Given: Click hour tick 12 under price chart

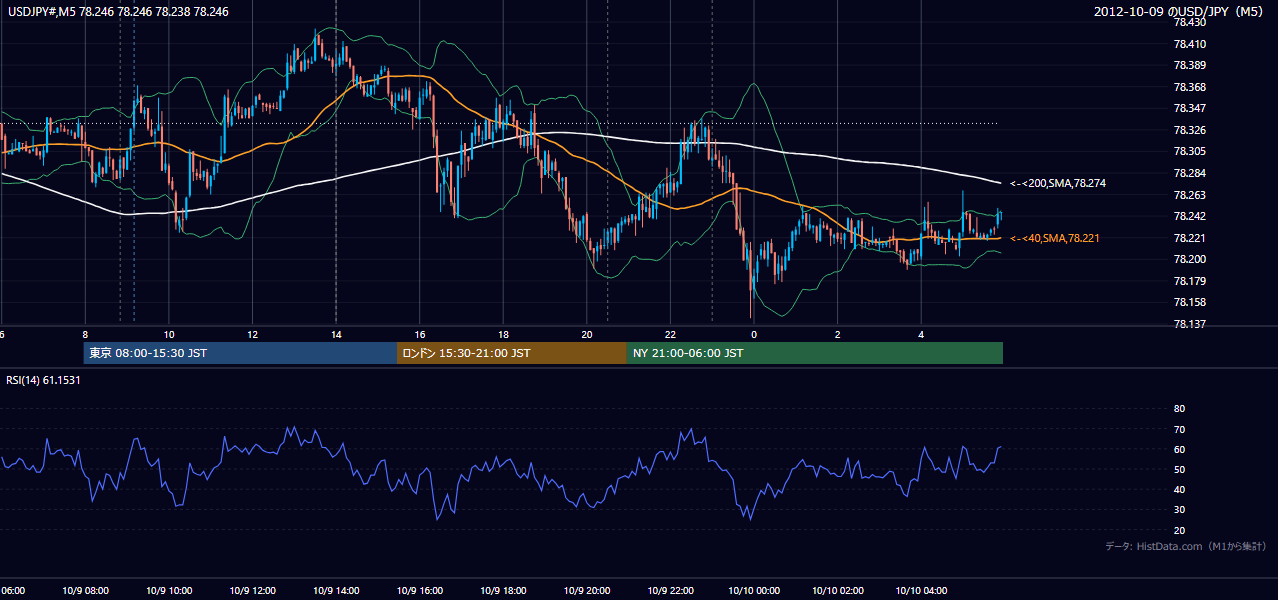Looking at the screenshot, I should point(252,335).
